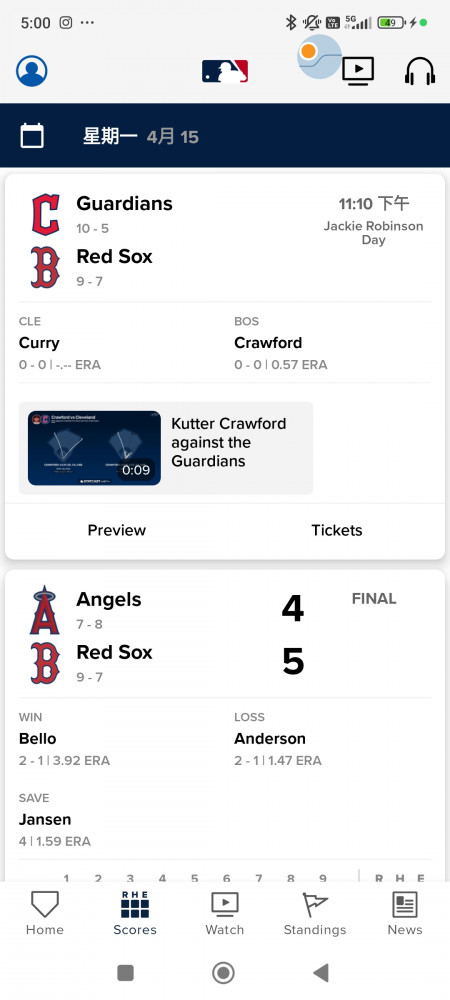Switch to the Watch tab
This screenshot has width=450, height=1000.
[x=224, y=913]
